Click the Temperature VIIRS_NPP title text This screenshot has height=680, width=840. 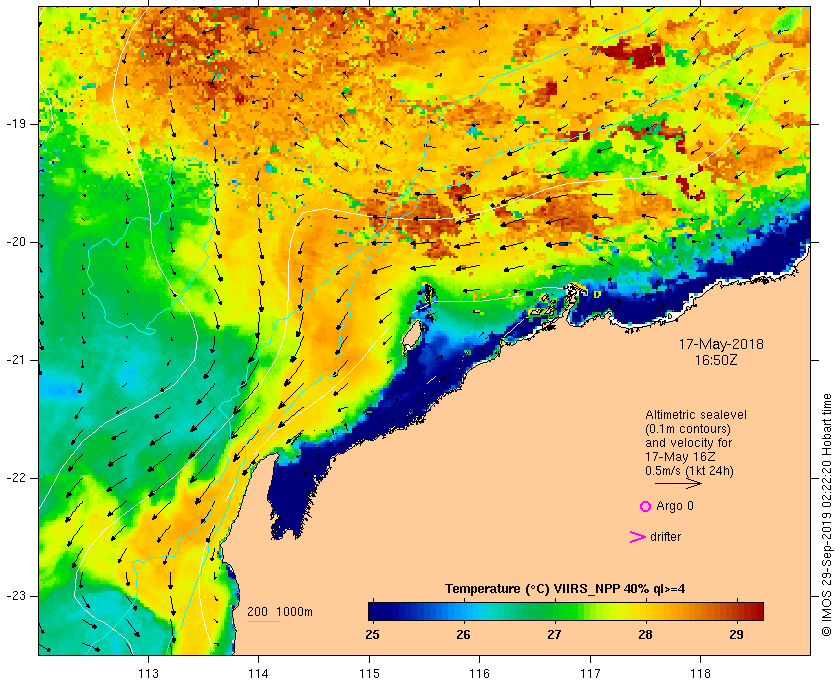[565, 589]
